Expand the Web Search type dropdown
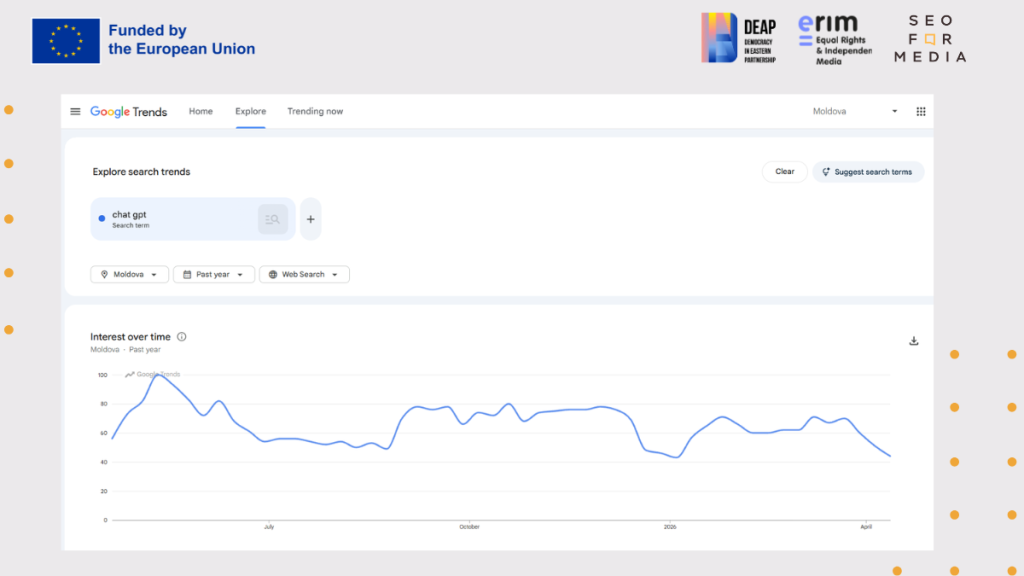1024x576 pixels. coord(304,274)
